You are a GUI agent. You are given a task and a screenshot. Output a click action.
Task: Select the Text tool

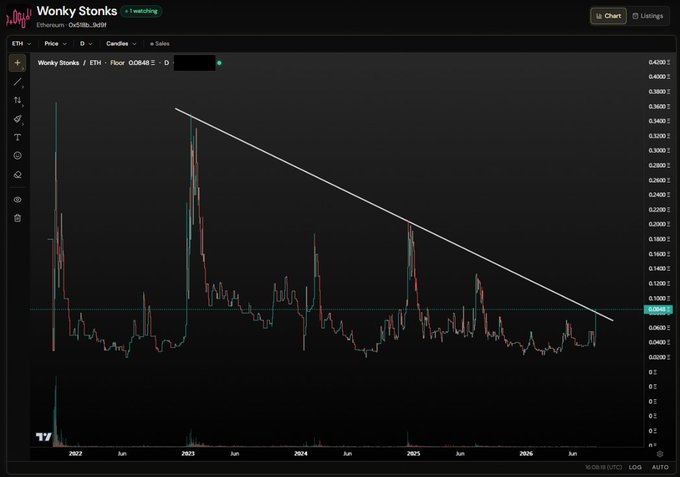click(x=17, y=137)
